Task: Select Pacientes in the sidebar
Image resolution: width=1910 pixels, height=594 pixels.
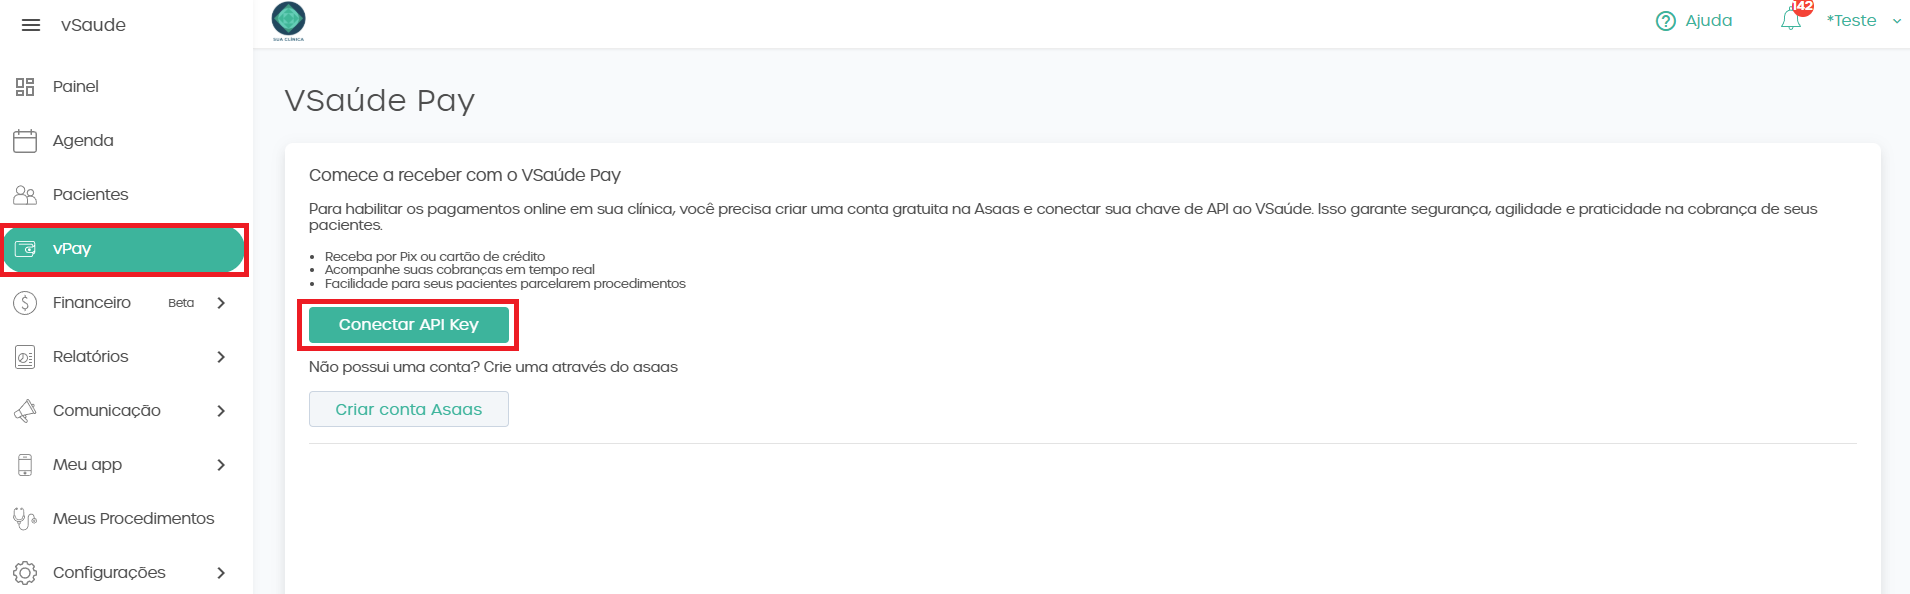Action: click(122, 195)
